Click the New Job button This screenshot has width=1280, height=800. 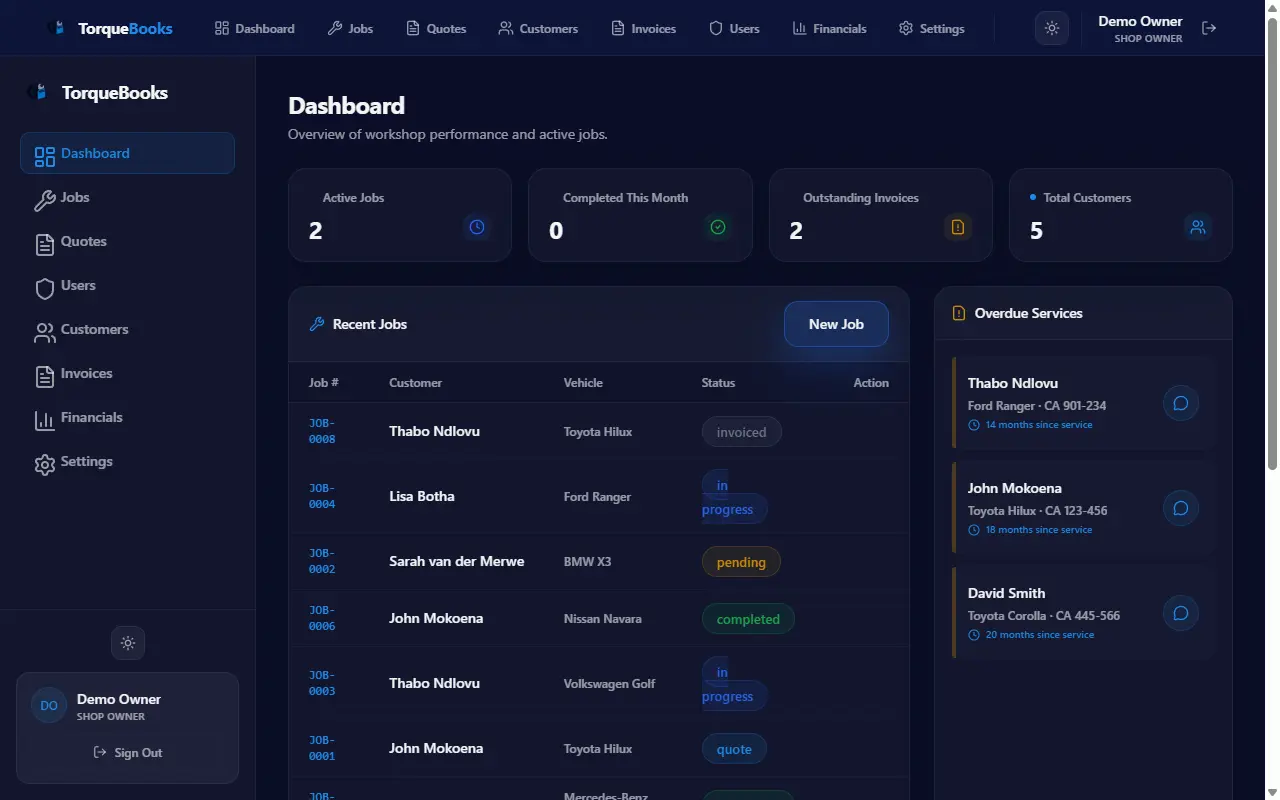pos(836,324)
